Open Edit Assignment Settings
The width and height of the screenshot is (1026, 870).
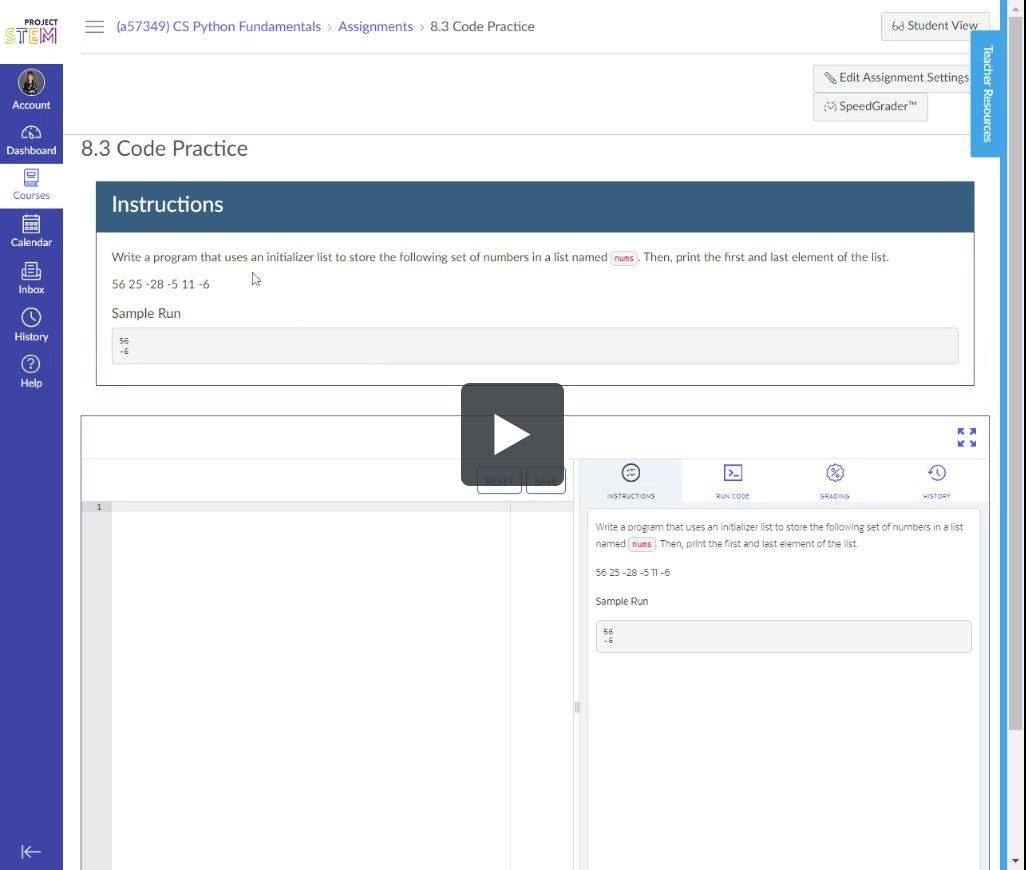(x=896, y=78)
